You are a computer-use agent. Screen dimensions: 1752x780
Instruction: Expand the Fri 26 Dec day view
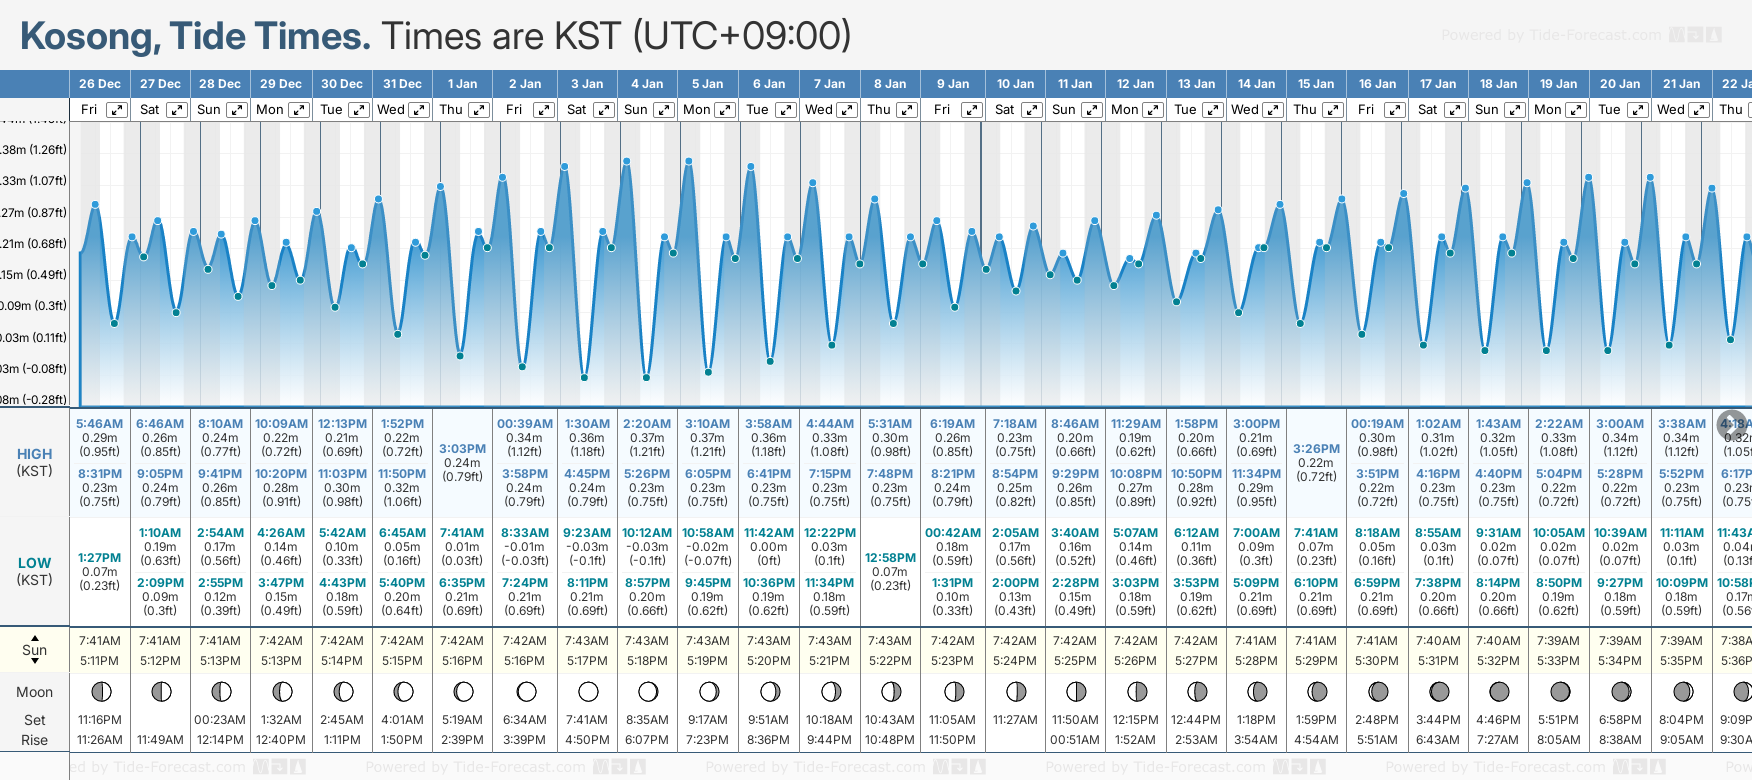(117, 110)
